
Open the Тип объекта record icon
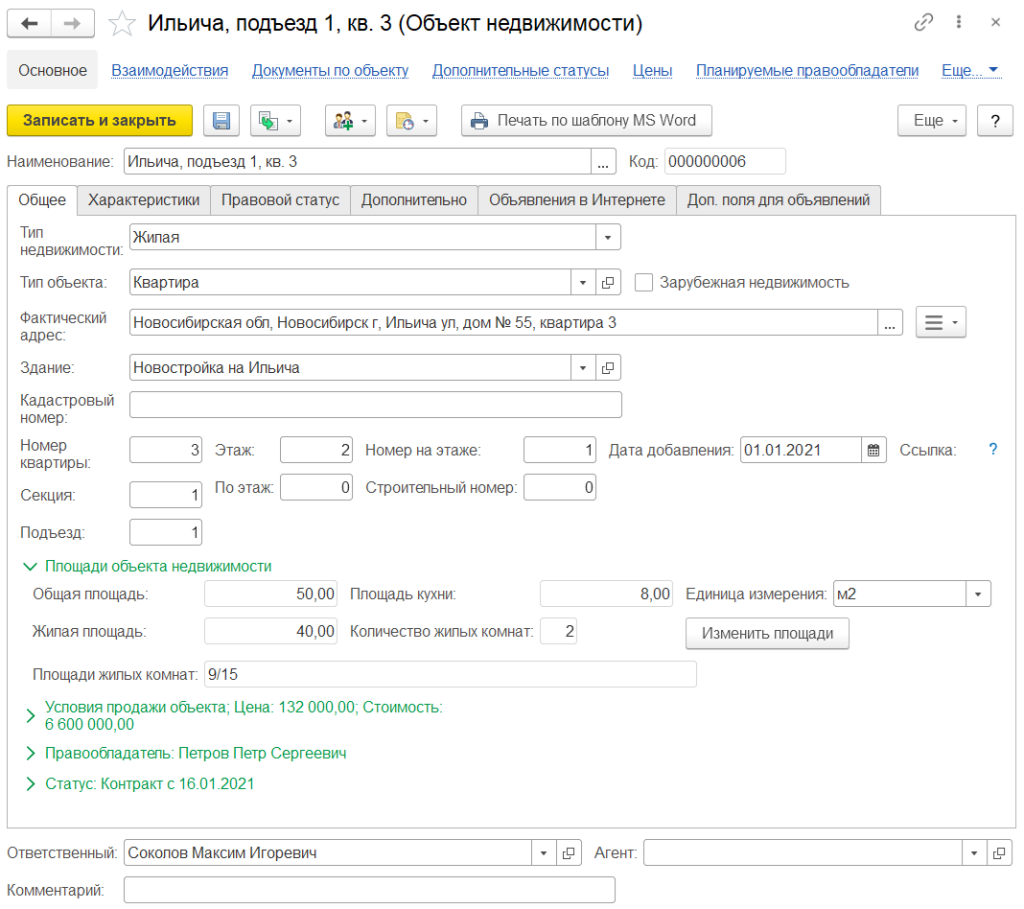[608, 283]
